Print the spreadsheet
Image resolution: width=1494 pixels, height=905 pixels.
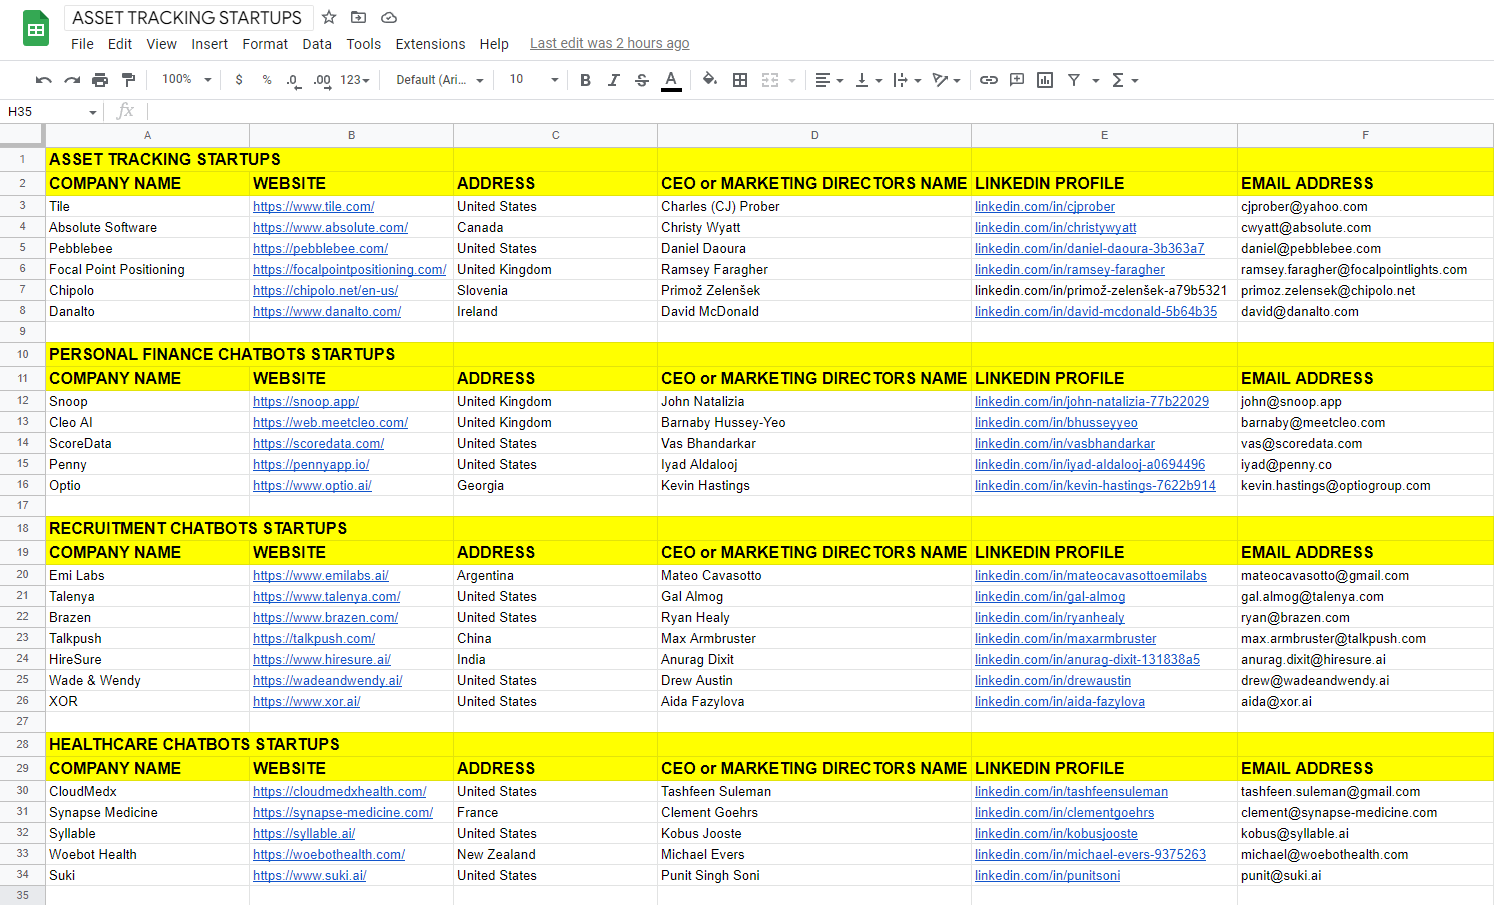(x=100, y=80)
